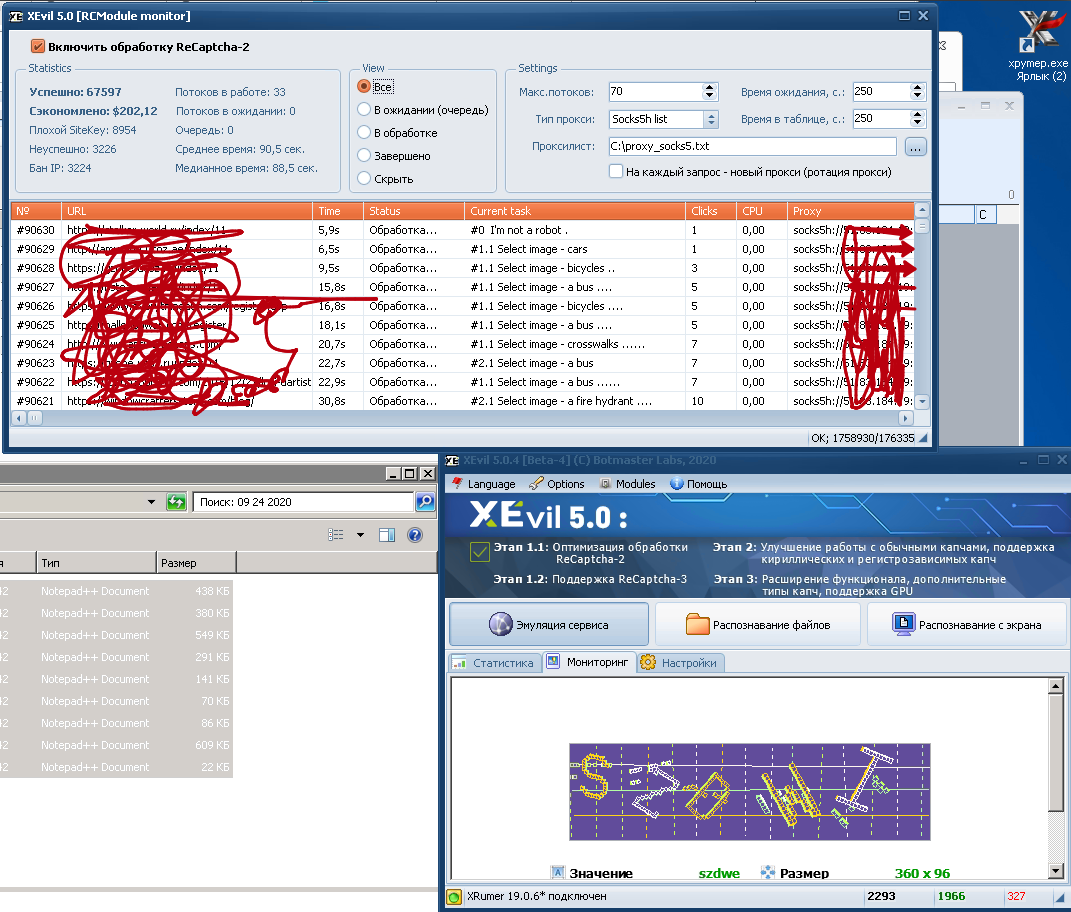Screen dimensions: 1071x912
Task: Click the Size (Размер) icon under captcha
Action: click(768, 873)
